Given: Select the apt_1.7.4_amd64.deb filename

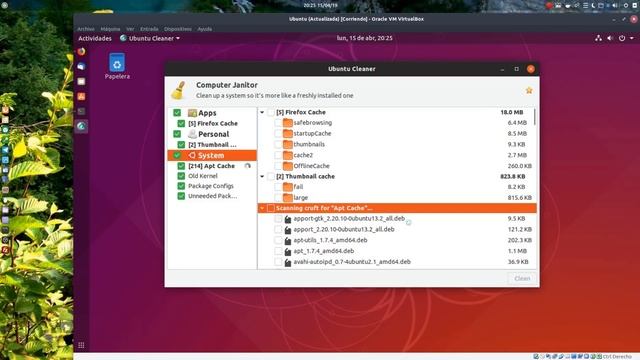Looking at the screenshot, I should pos(324,251).
